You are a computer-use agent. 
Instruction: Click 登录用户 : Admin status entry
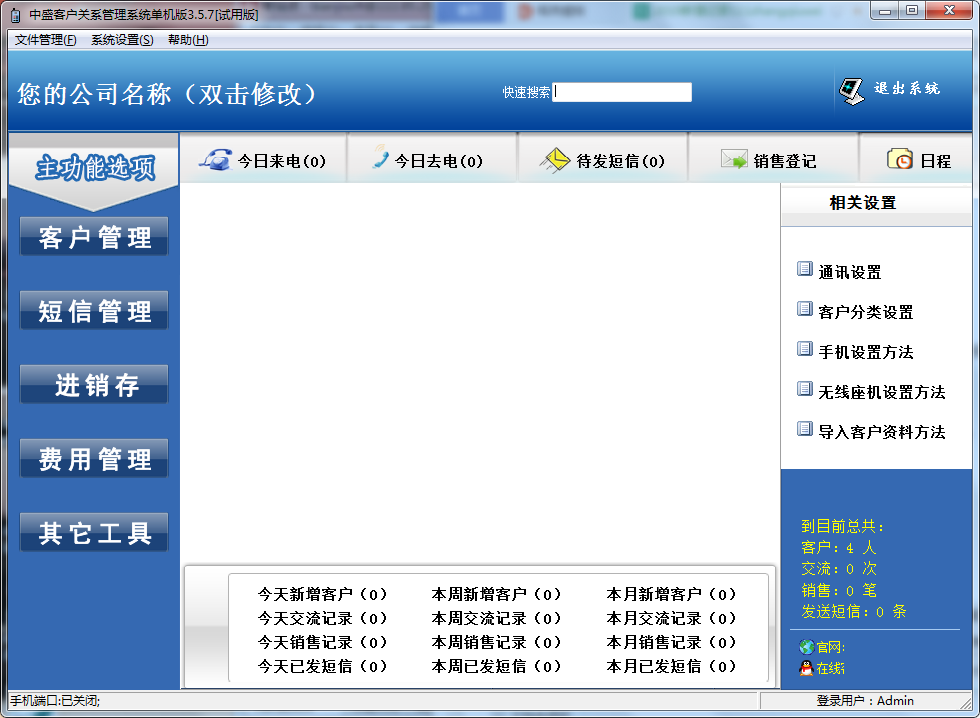(864, 701)
